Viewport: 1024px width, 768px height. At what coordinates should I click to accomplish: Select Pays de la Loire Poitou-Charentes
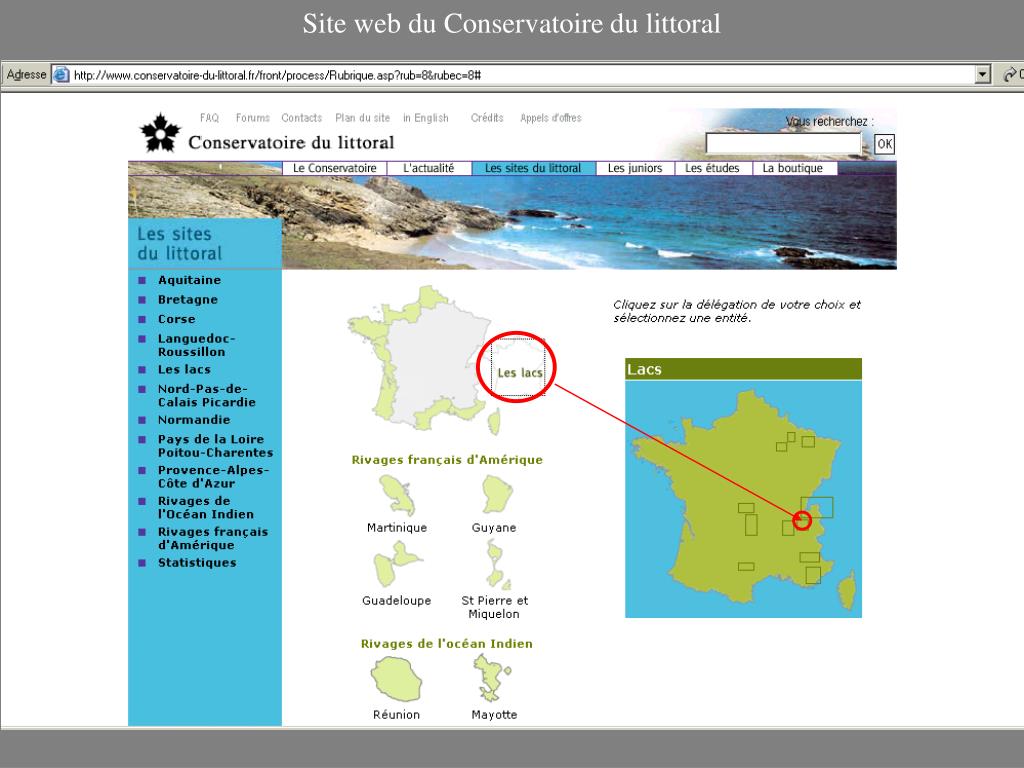click(216, 446)
